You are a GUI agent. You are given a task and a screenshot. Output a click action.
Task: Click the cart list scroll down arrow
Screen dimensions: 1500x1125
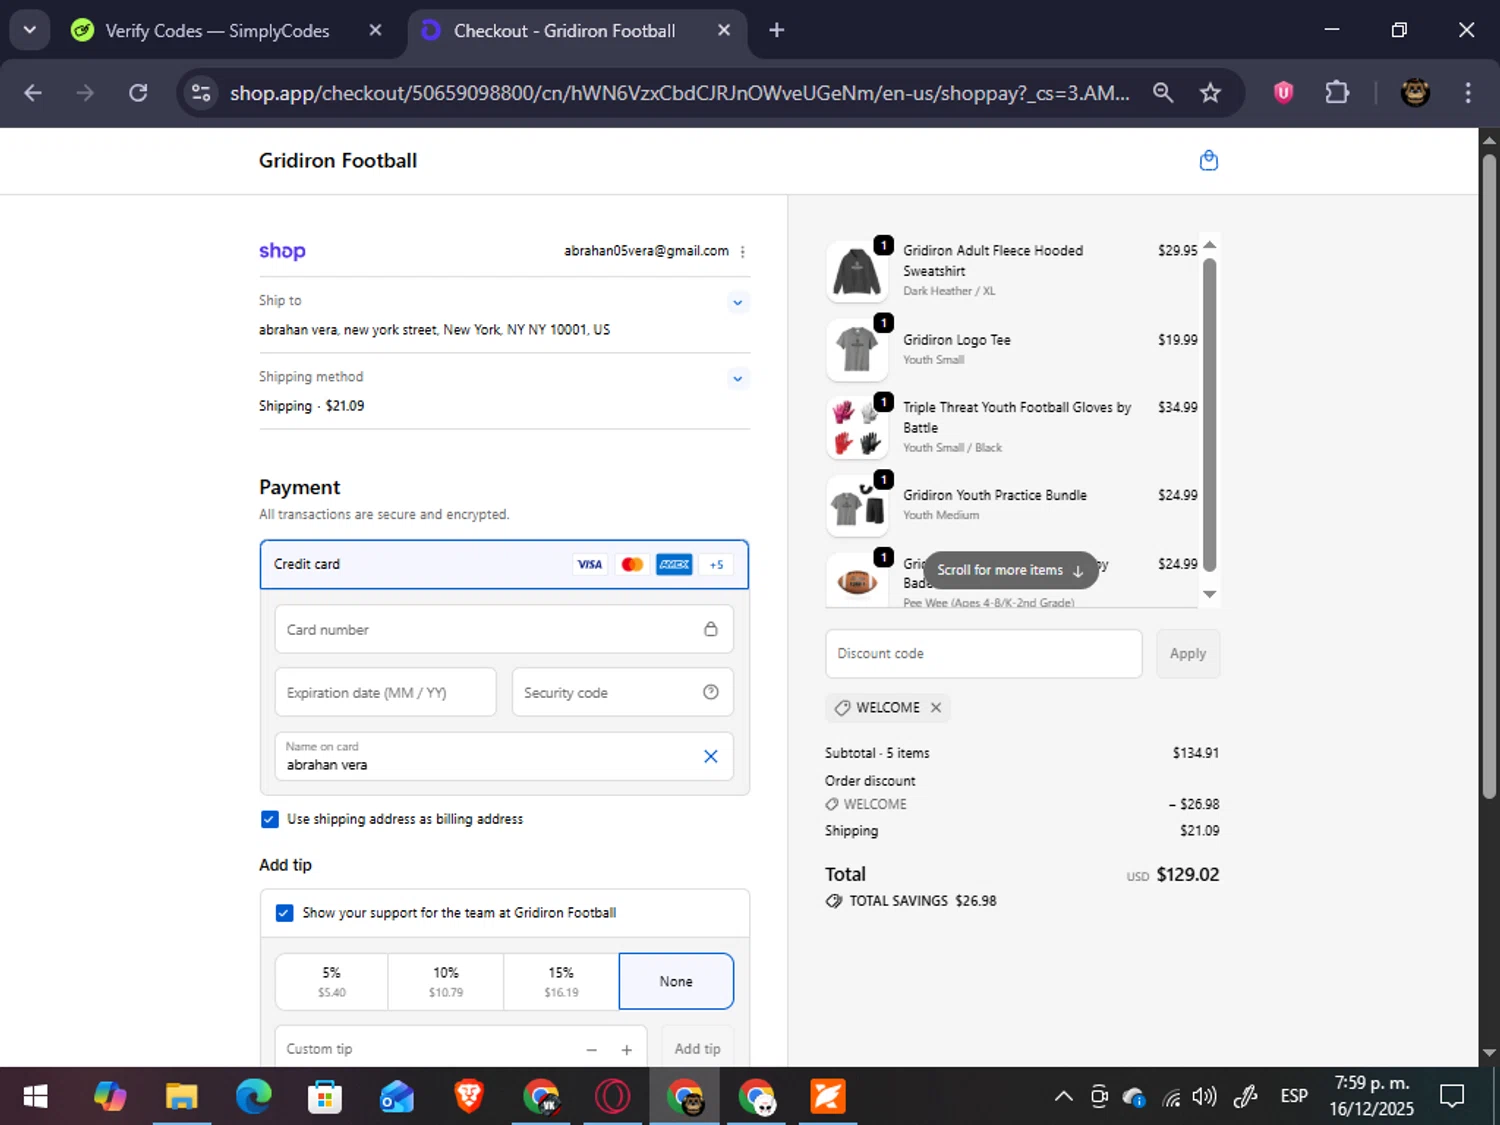tap(1209, 594)
